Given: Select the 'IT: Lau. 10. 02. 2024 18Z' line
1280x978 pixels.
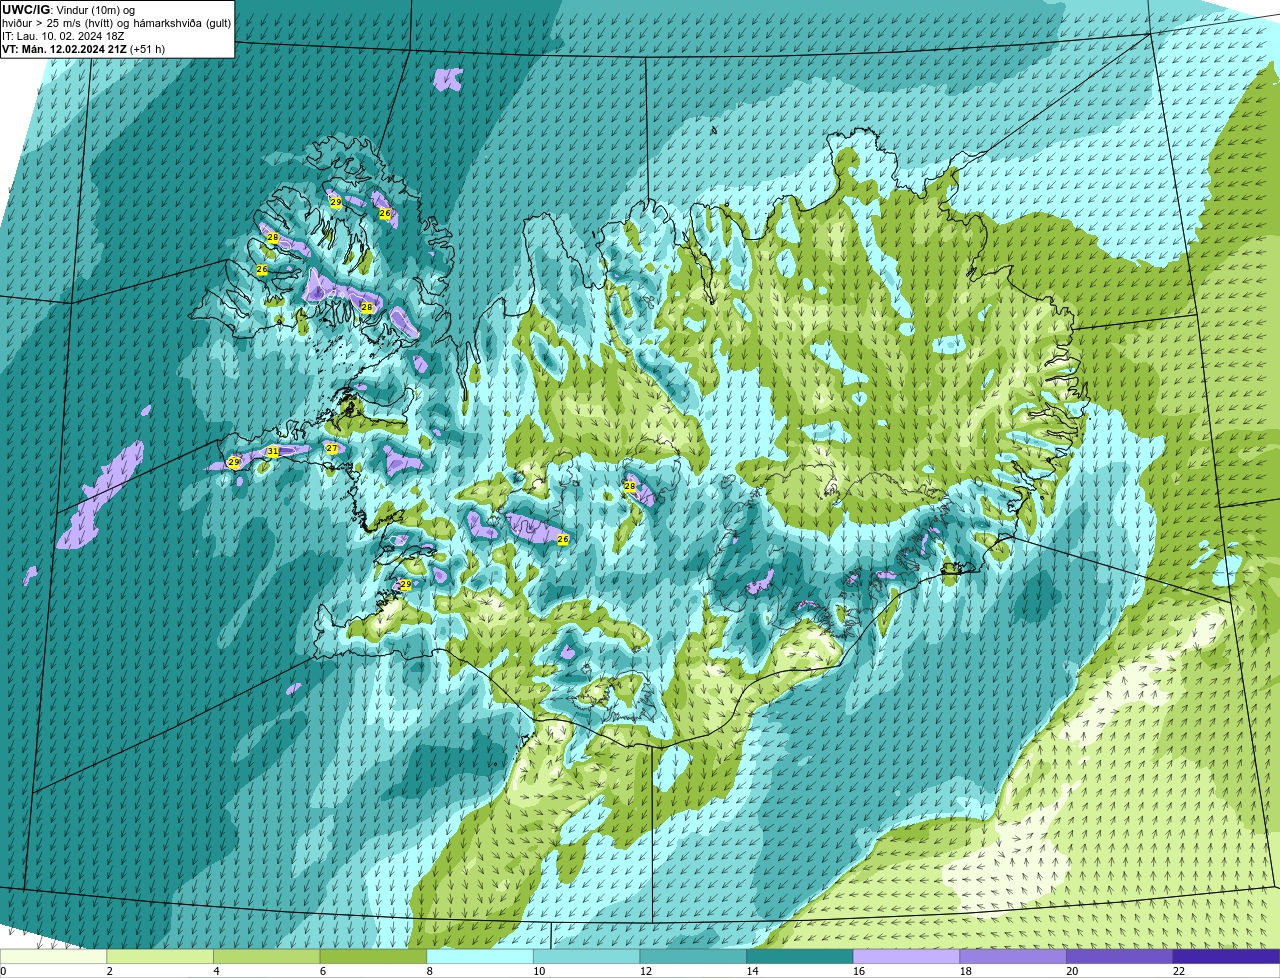Looking at the screenshot, I should point(63,36).
